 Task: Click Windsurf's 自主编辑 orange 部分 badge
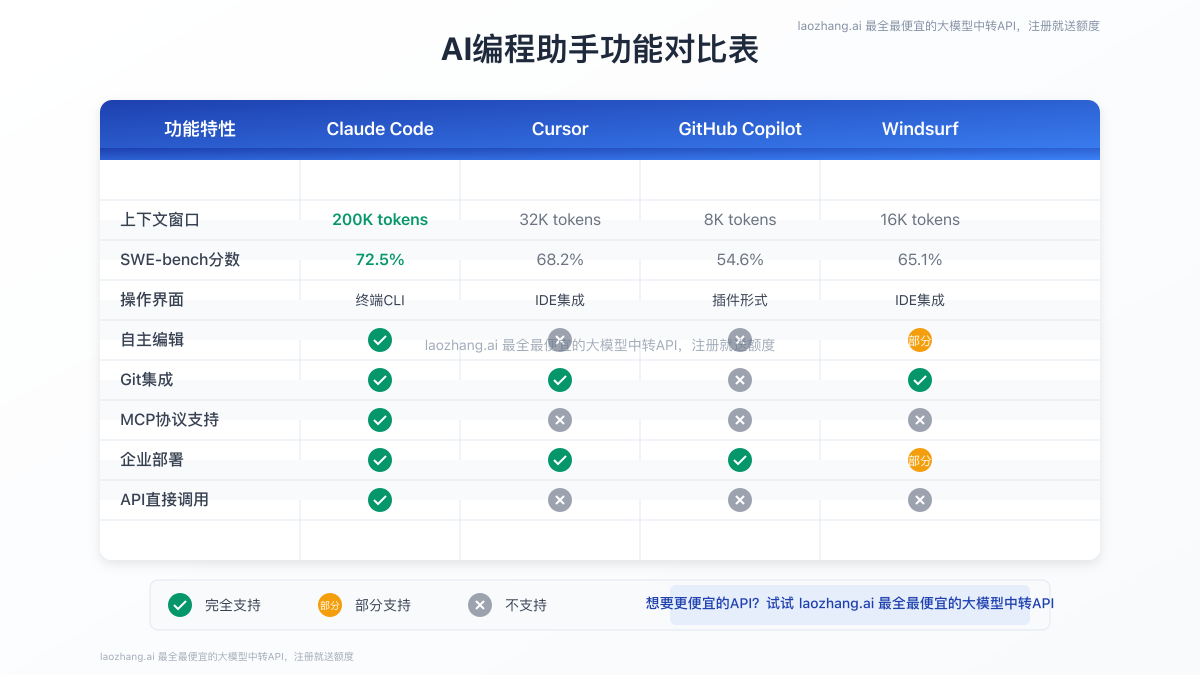click(x=920, y=340)
